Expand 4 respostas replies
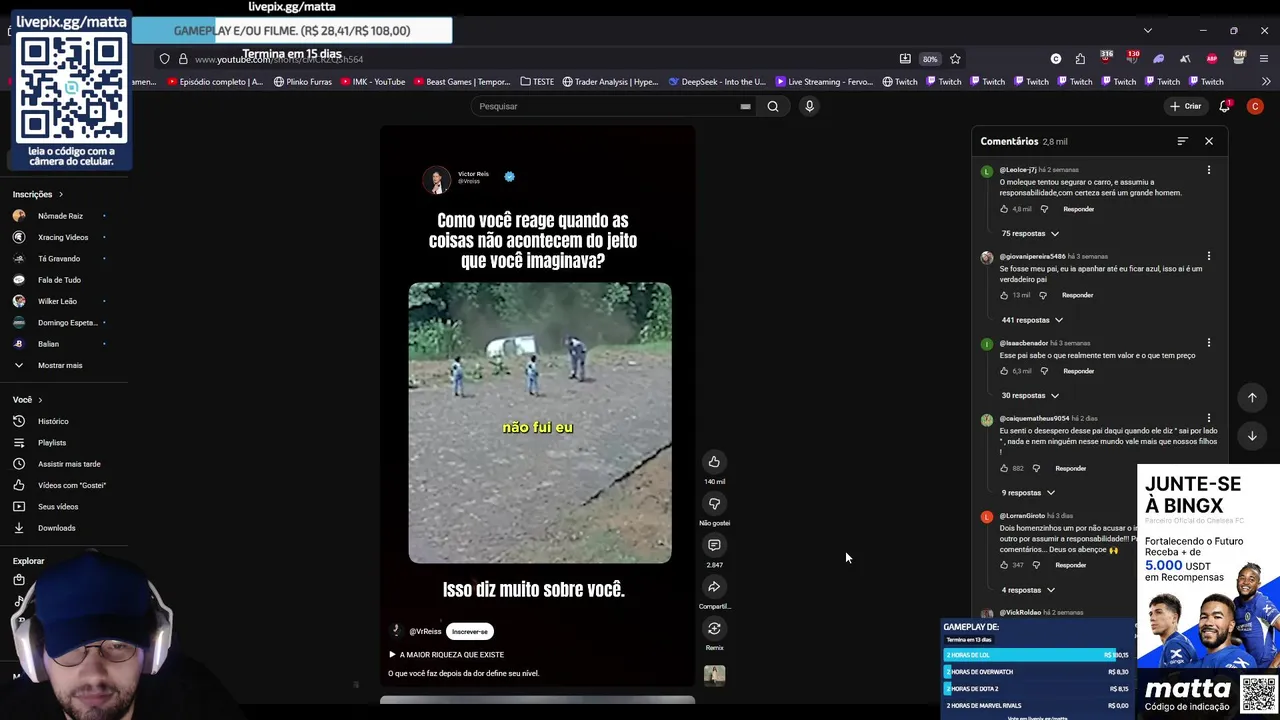Screen dimensions: 1280x720 click(x=1028, y=590)
